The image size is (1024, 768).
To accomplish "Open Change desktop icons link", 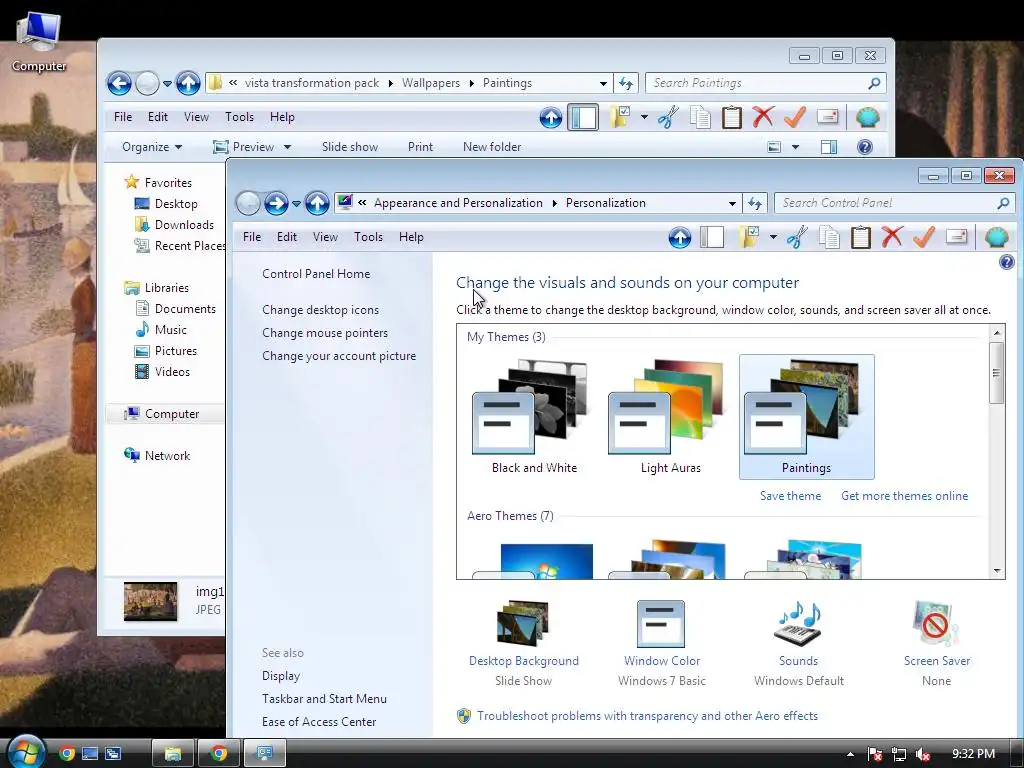I will pyautogui.click(x=320, y=310).
